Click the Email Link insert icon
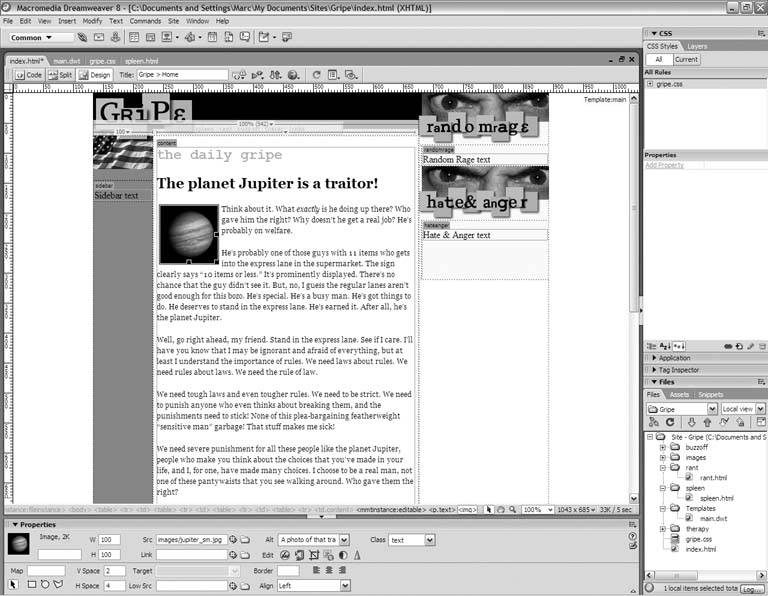The image size is (768, 596). click(99, 37)
